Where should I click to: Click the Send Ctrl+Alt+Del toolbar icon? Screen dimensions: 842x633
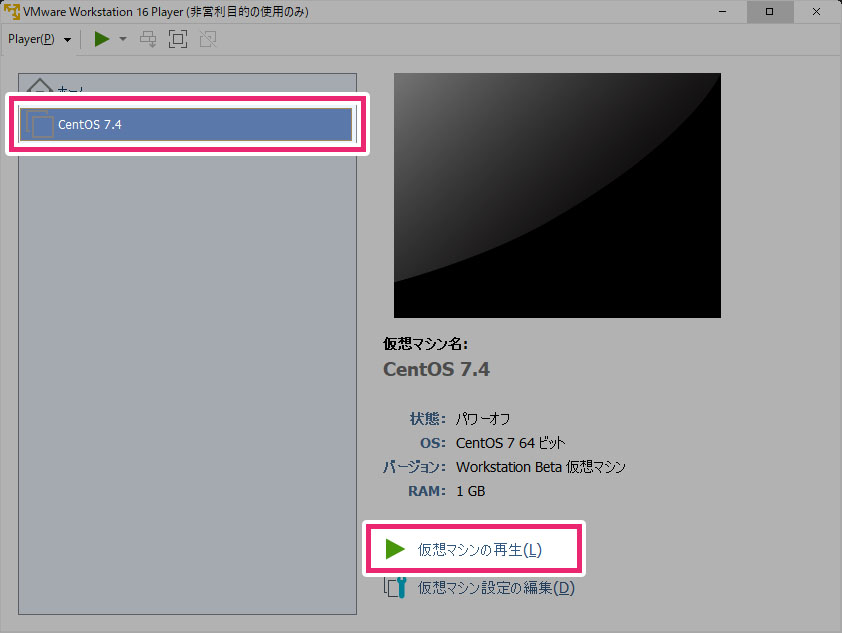point(148,39)
